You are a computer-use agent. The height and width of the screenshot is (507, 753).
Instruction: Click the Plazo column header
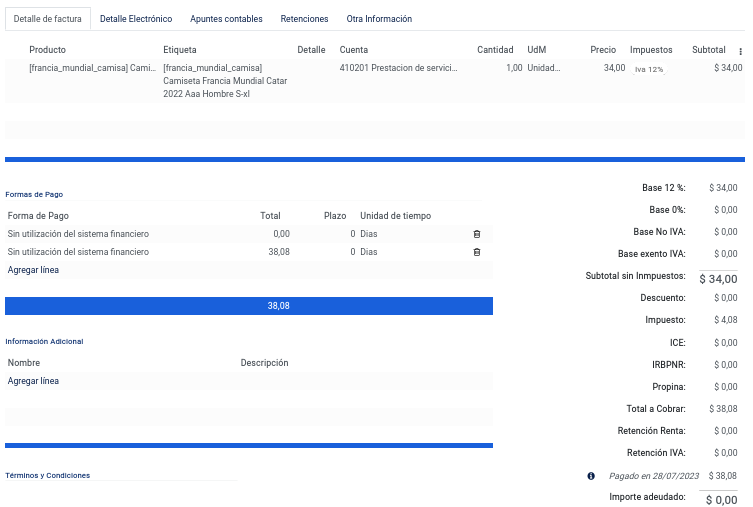[x=335, y=216]
